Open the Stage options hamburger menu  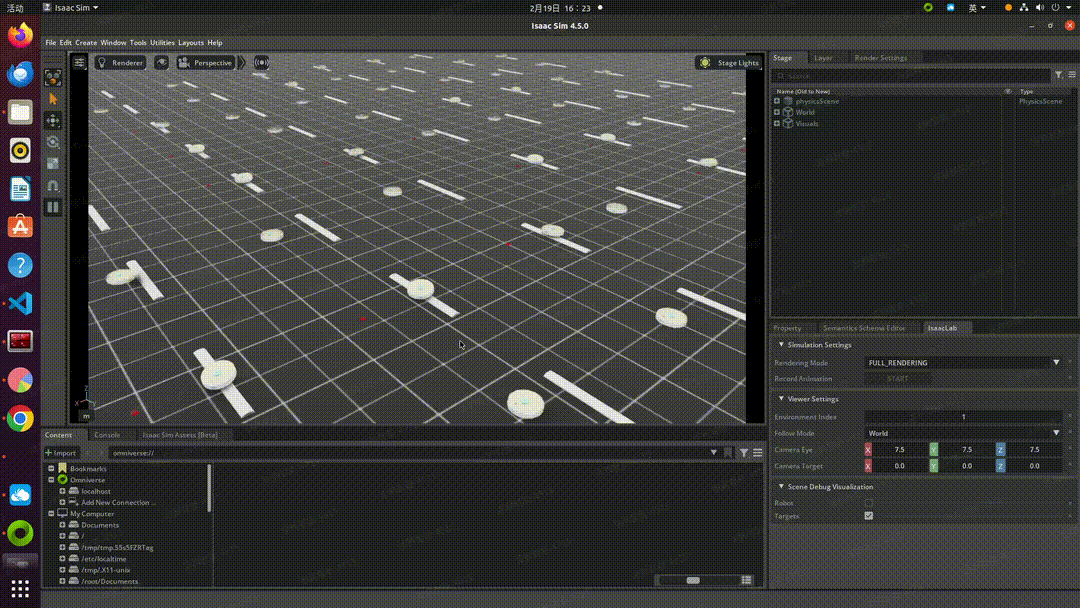point(1072,74)
